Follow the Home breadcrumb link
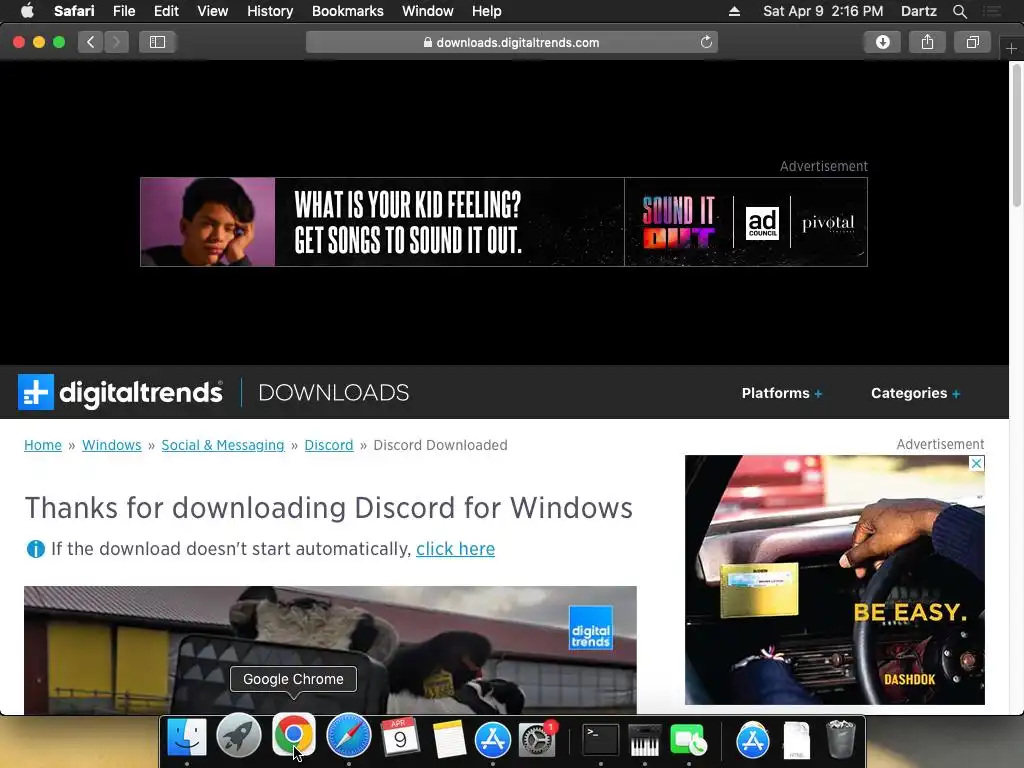Image resolution: width=1024 pixels, height=768 pixels. pyautogui.click(x=42, y=445)
